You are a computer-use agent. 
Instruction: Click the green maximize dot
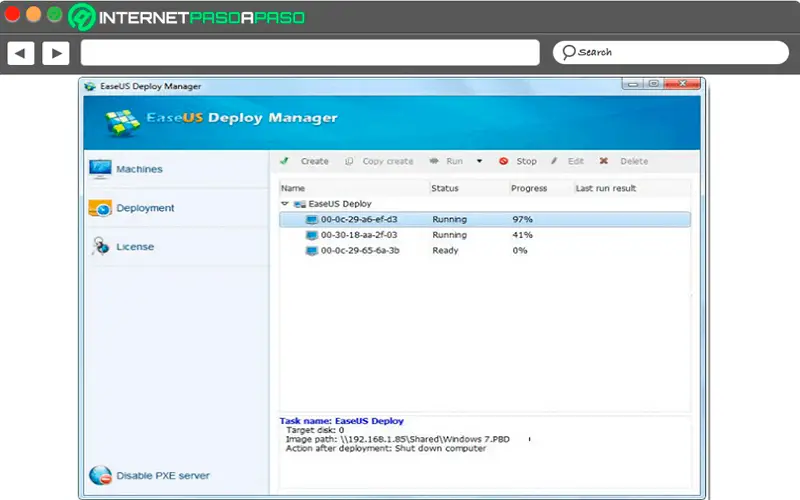(x=55, y=14)
